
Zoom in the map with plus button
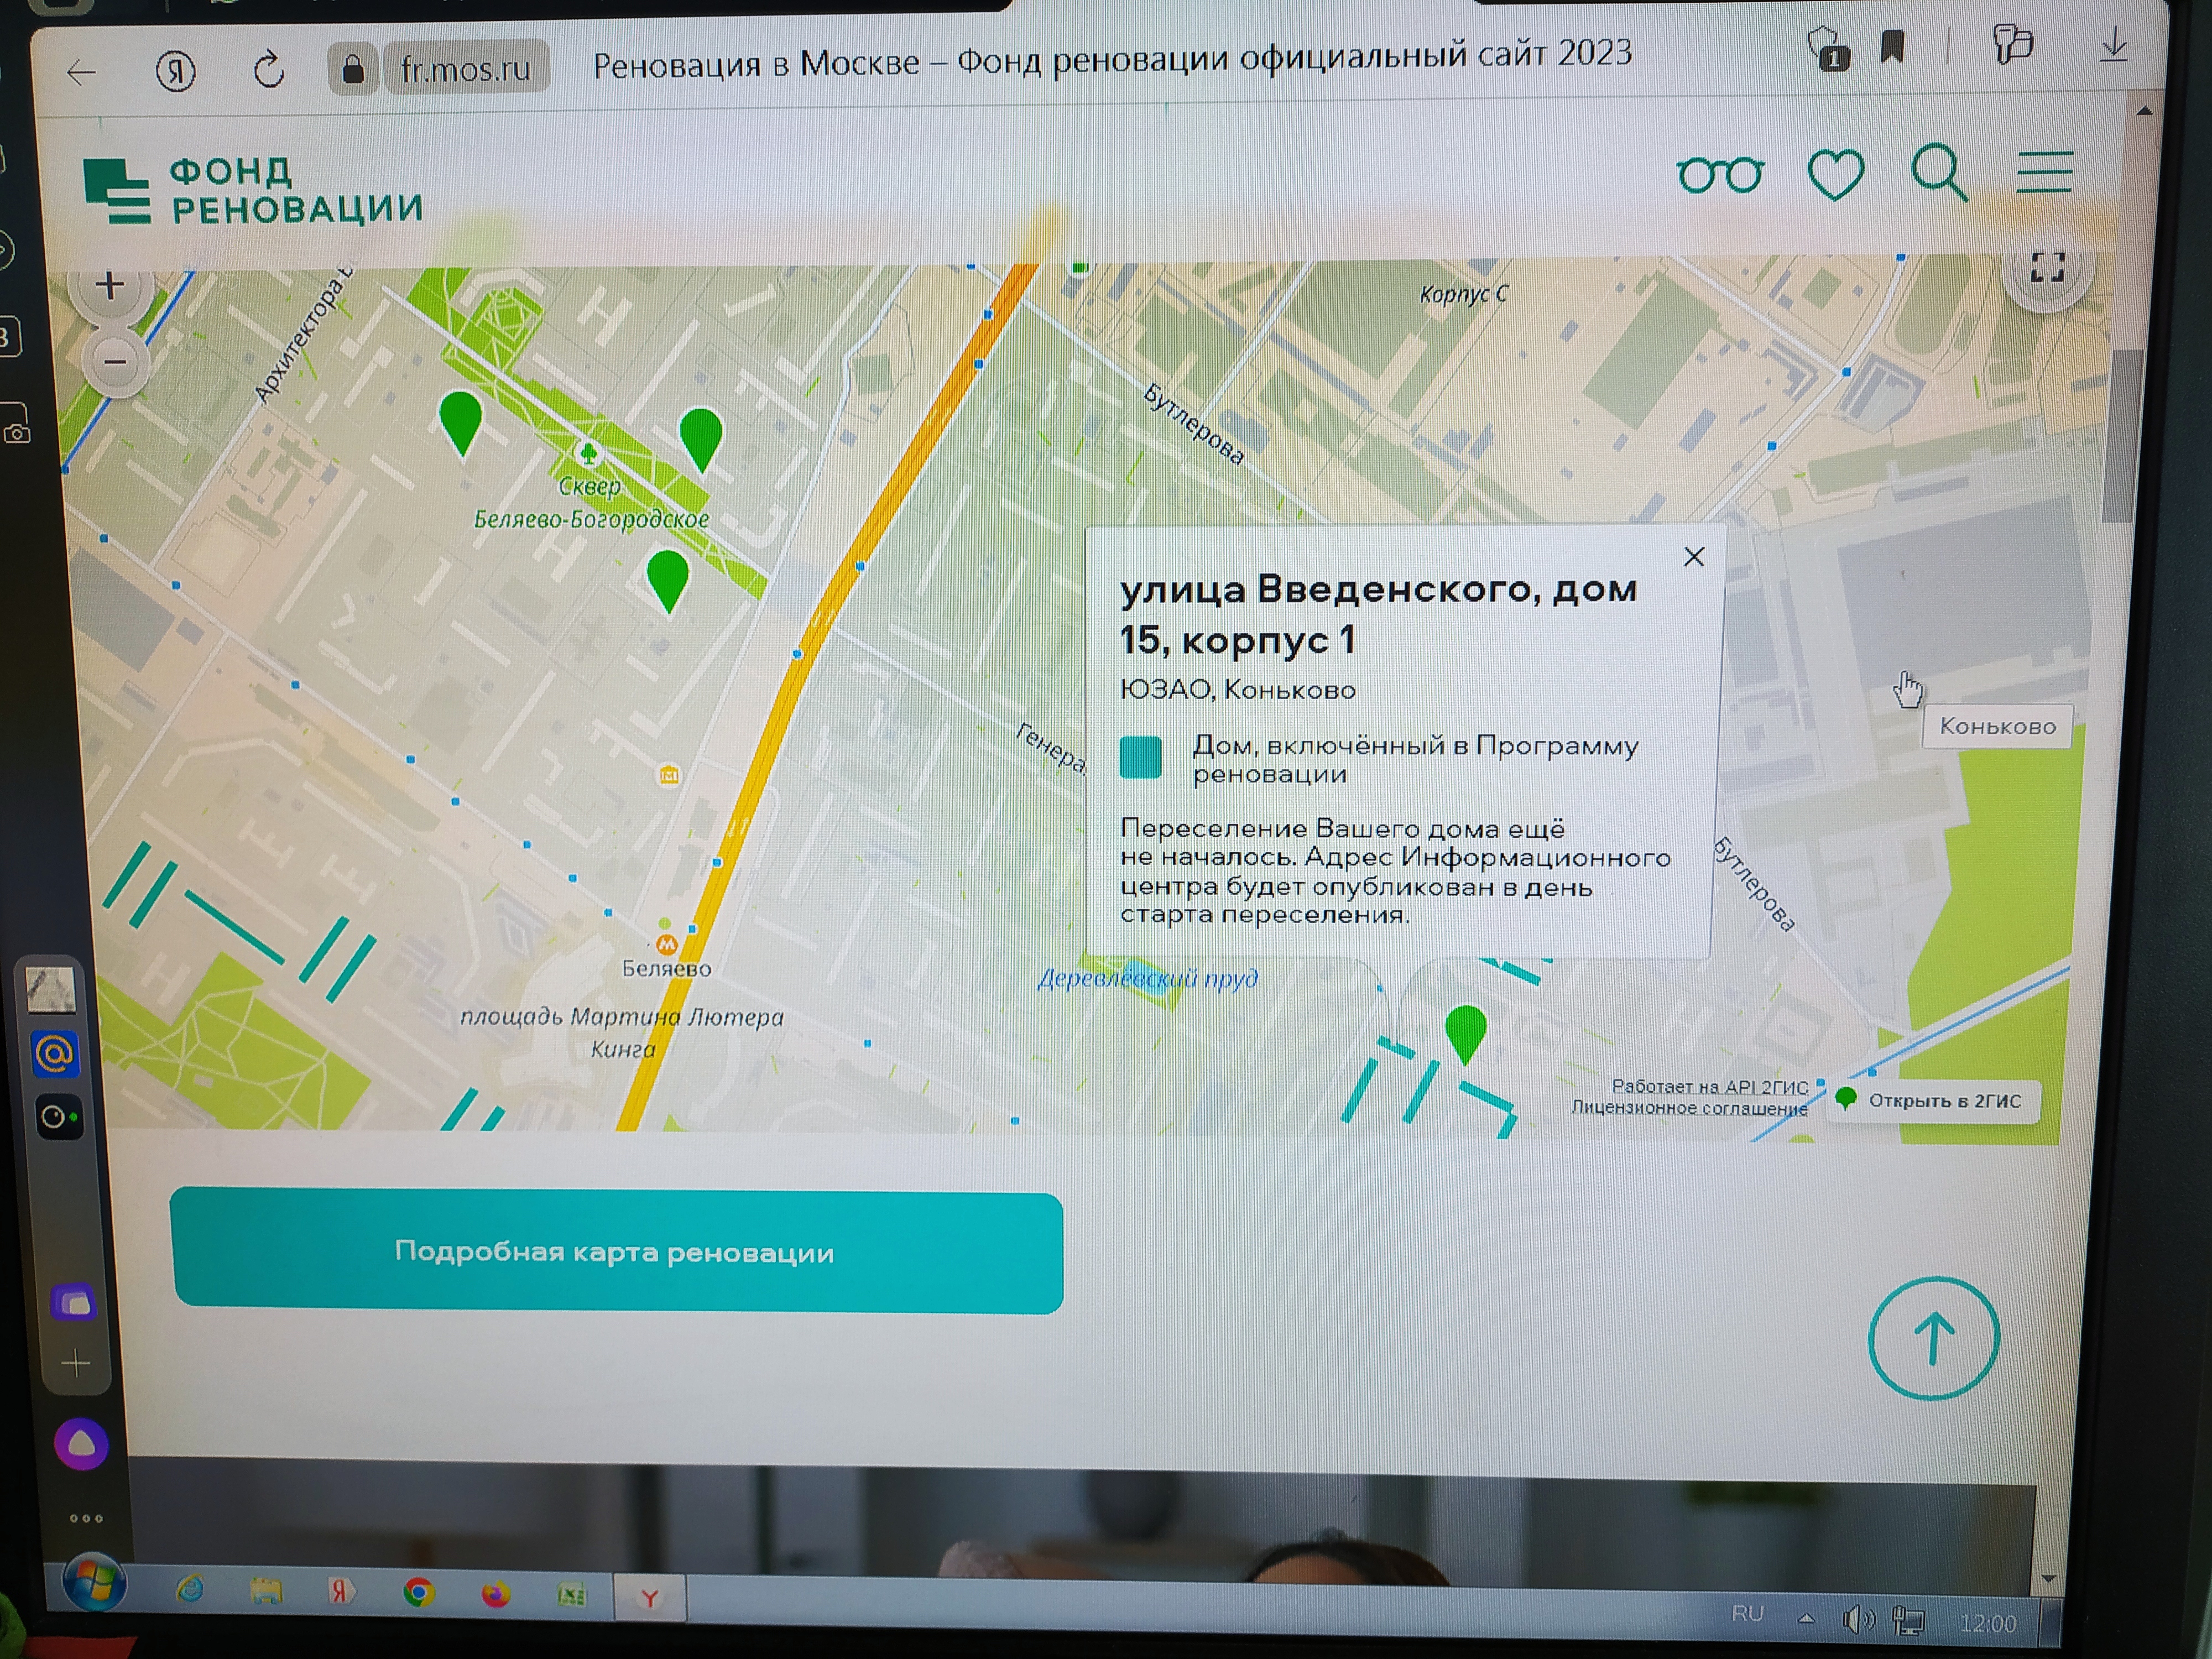pyautogui.click(x=110, y=287)
